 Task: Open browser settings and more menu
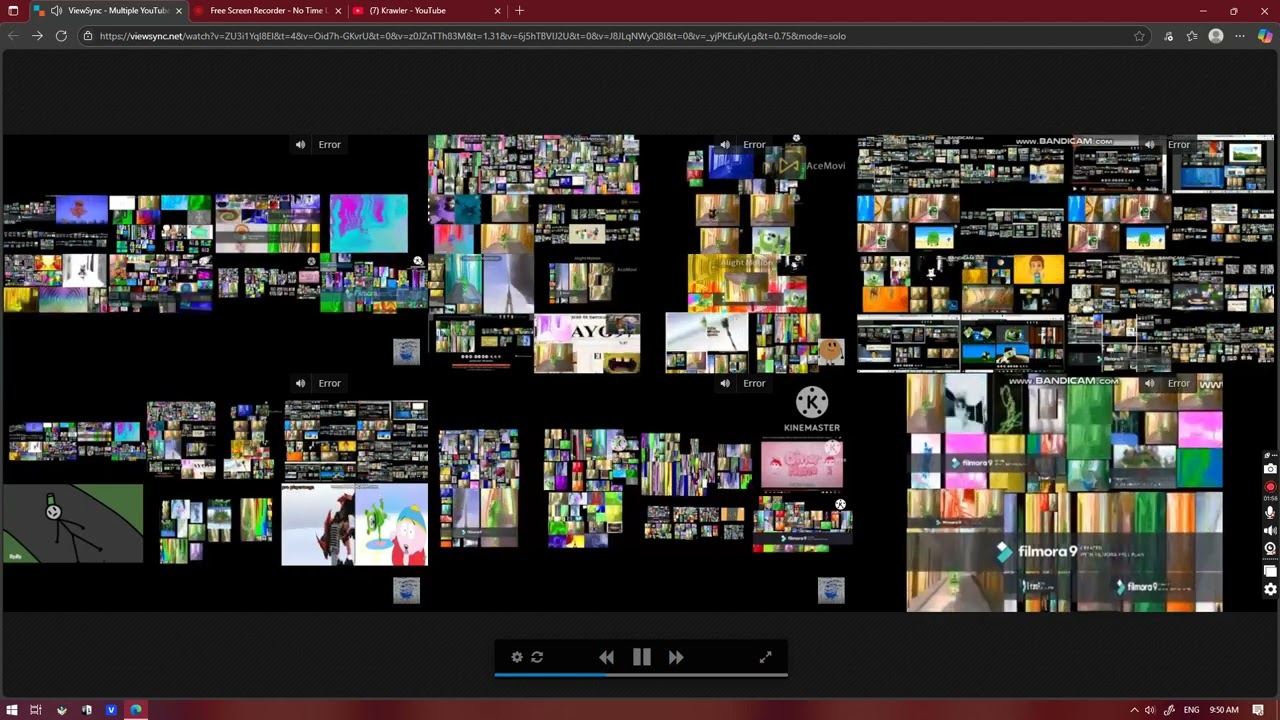point(1240,36)
